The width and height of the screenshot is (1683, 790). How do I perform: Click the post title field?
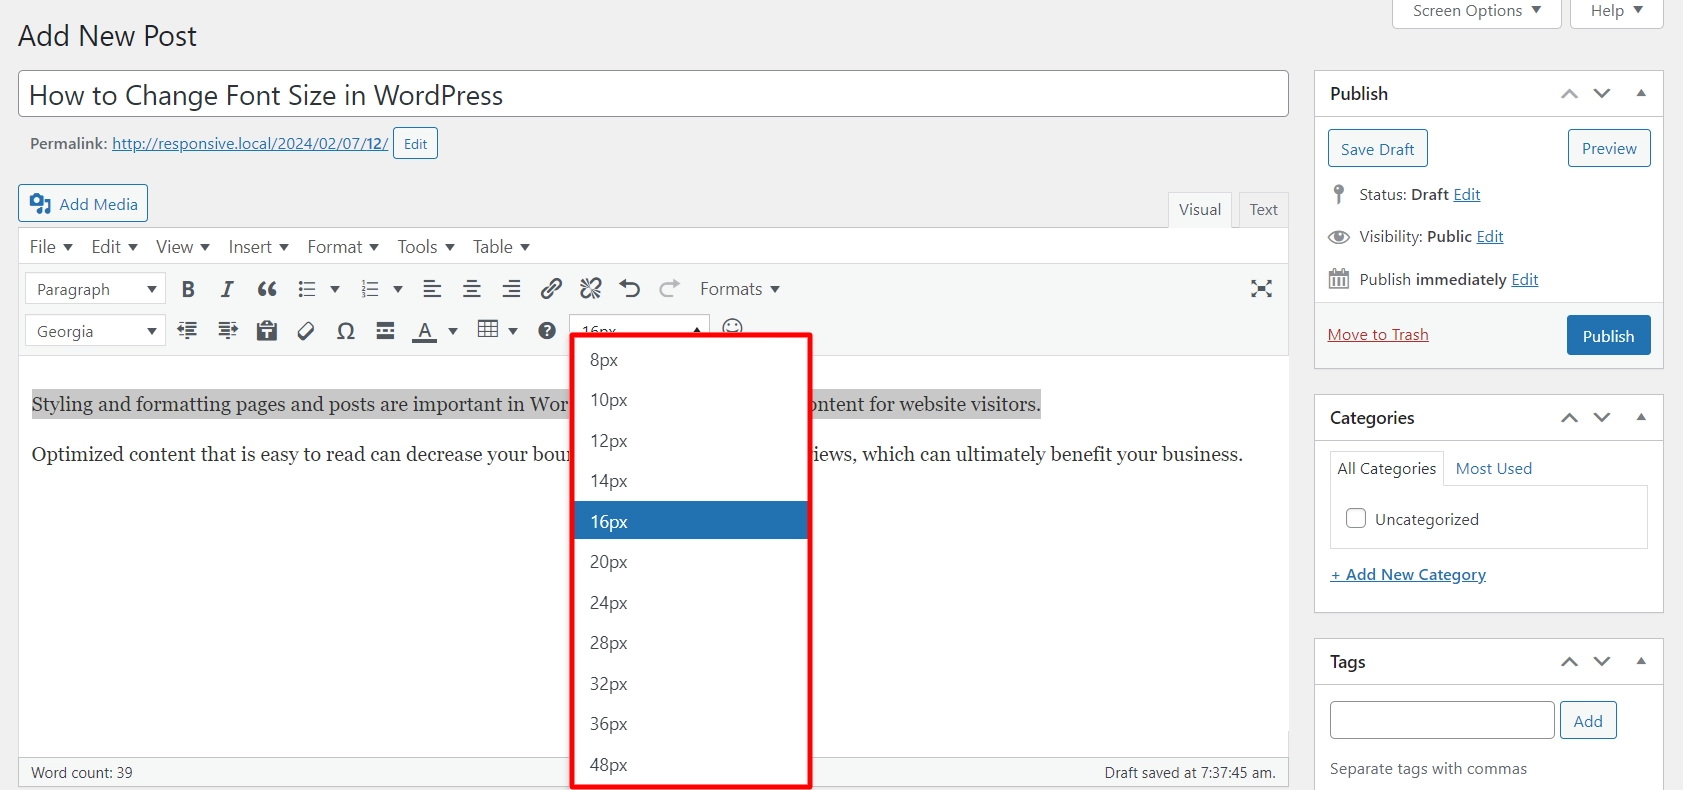point(653,94)
